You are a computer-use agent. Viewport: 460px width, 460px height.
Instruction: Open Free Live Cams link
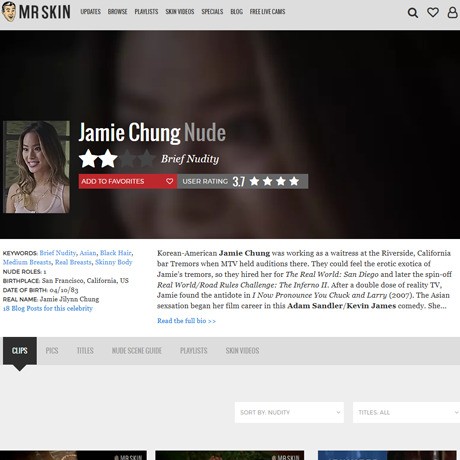click(x=267, y=12)
